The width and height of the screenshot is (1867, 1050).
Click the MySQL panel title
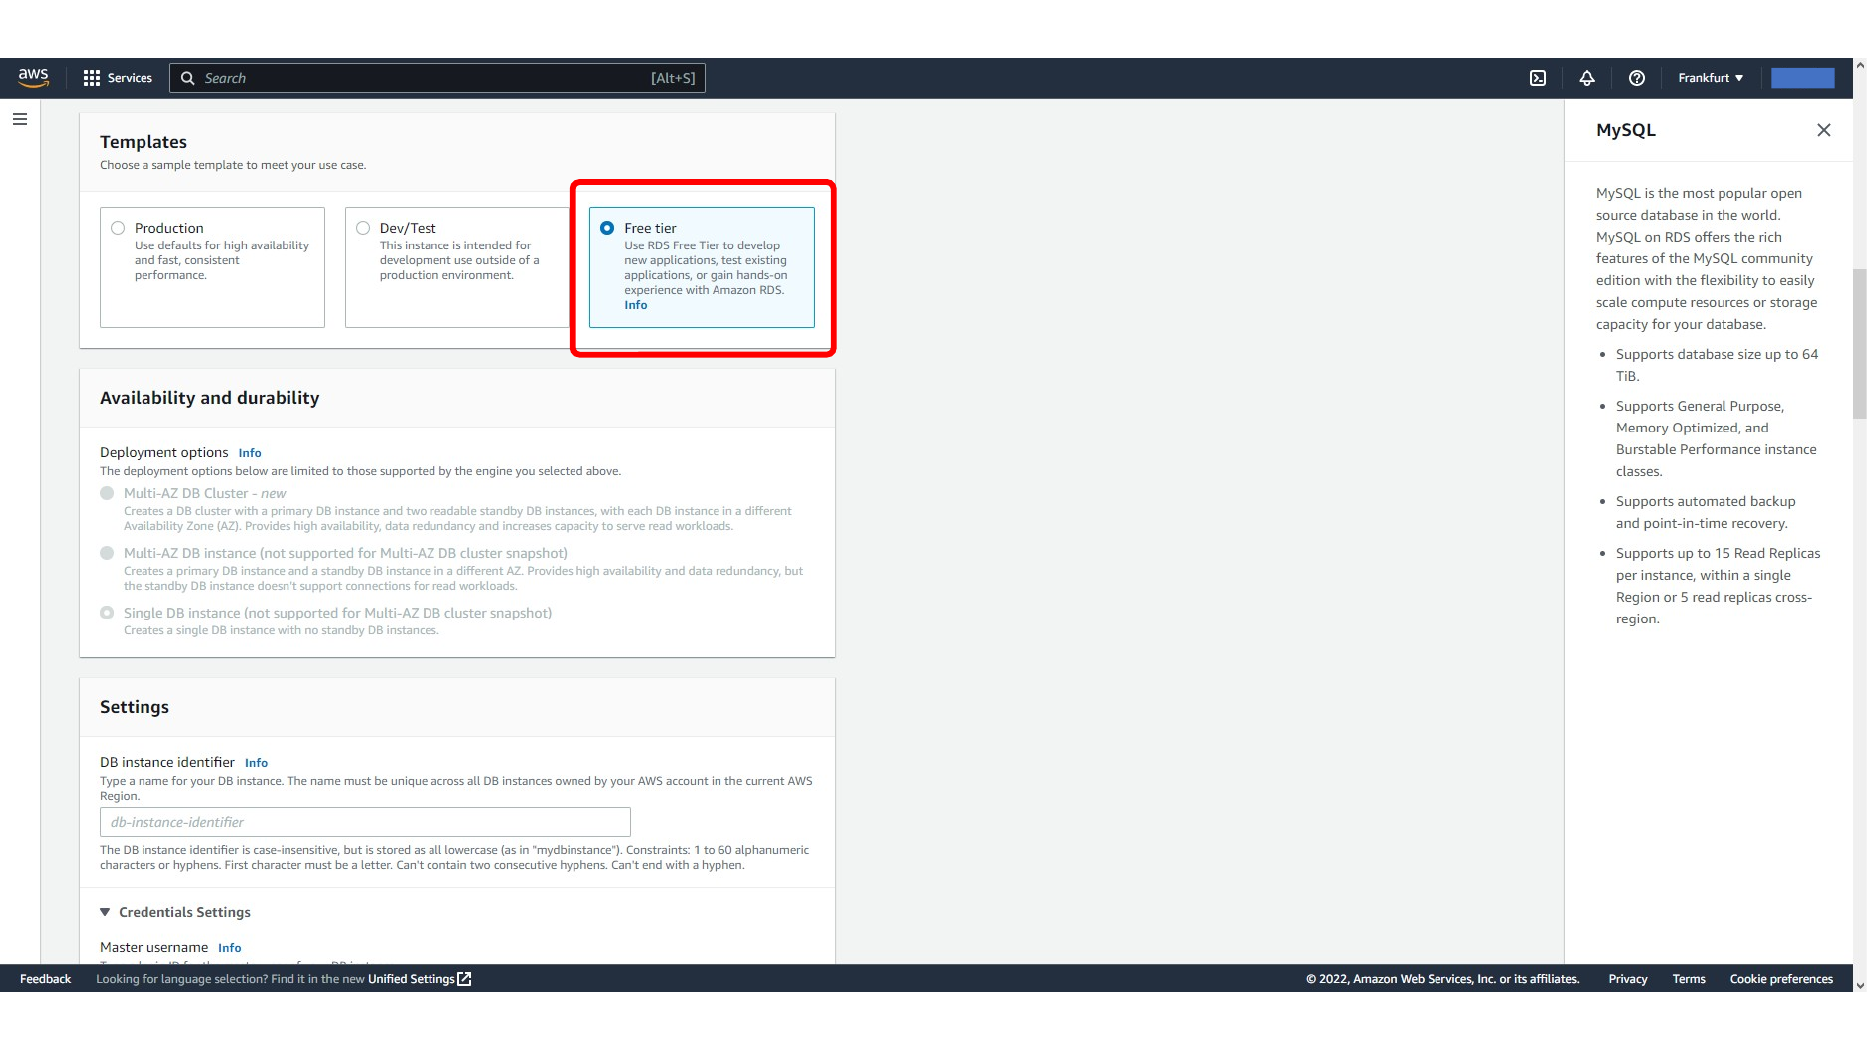point(1626,130)
